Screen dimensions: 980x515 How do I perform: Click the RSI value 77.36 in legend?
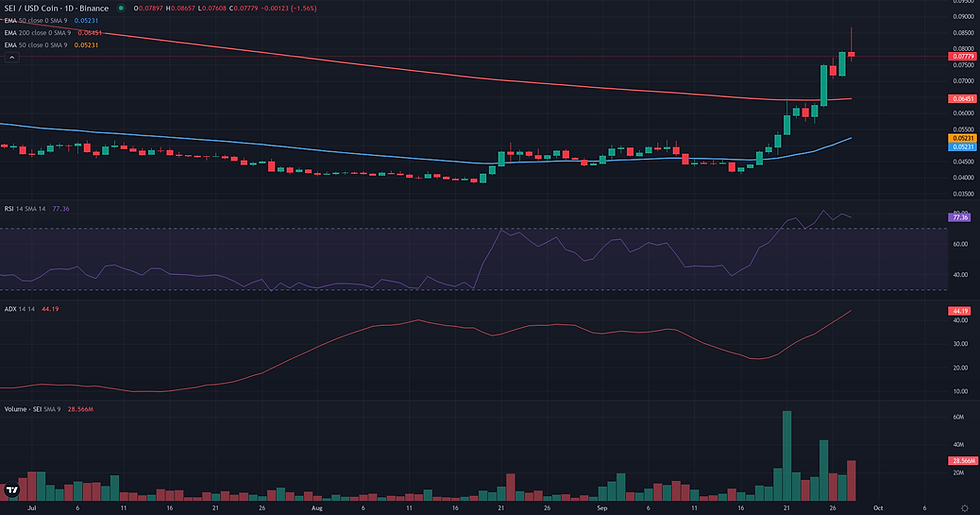(61, 209)
